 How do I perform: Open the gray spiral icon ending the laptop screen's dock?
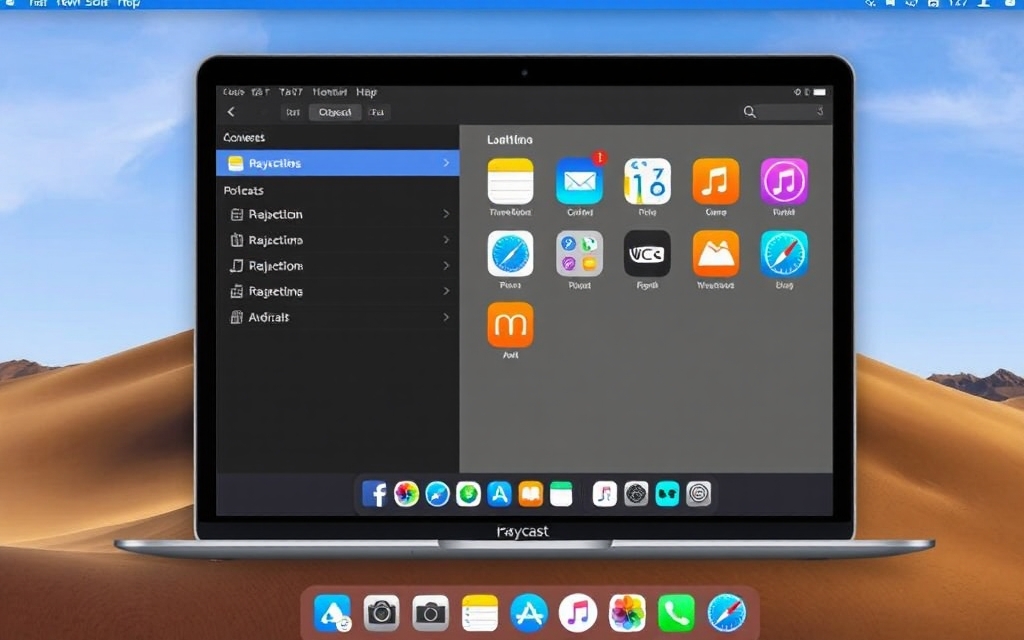698,494
